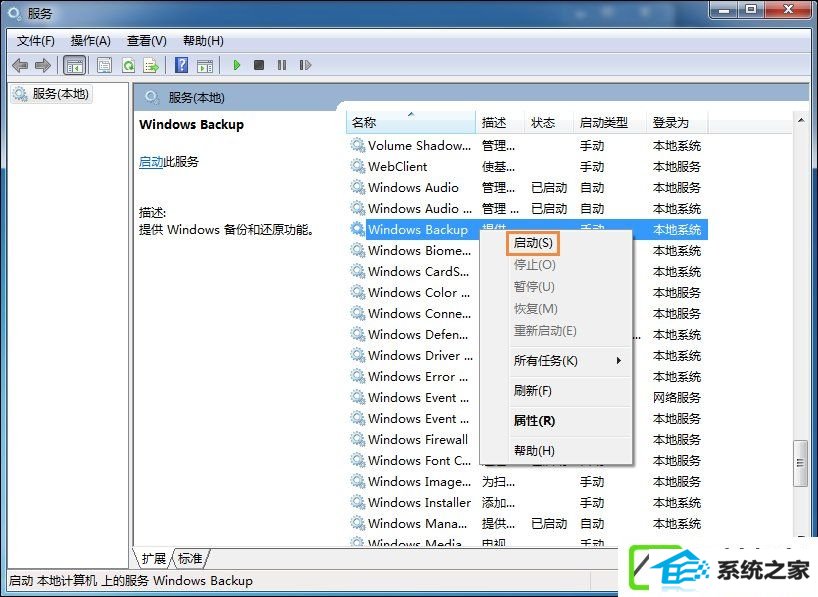Viewport: 818px width, 597px height.
Task: Click gear icon of WebClient row
Action: pos(357,166)
